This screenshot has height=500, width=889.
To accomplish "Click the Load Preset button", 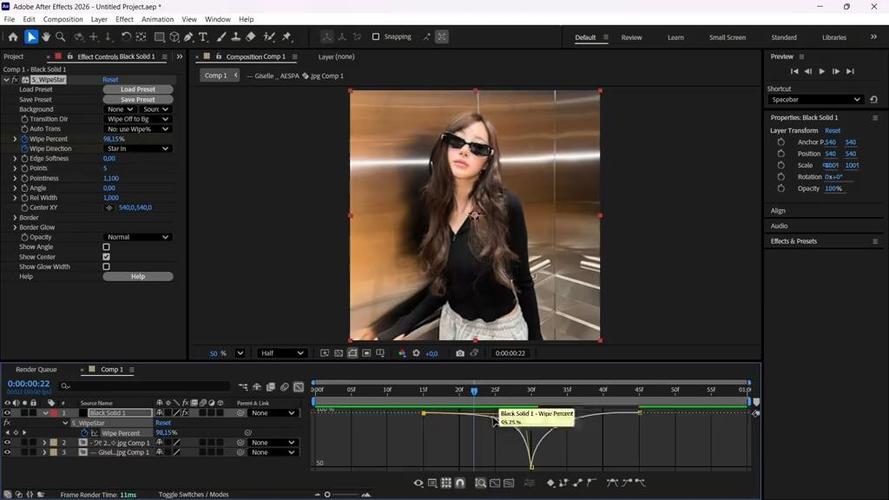I will click(x=138, y=90).
